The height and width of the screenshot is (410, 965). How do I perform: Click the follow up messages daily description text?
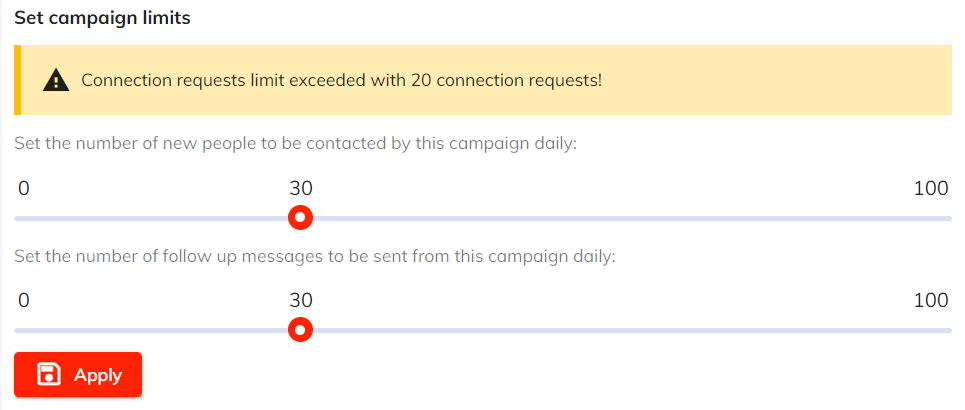pyautogui.click(x=314, y=256)
